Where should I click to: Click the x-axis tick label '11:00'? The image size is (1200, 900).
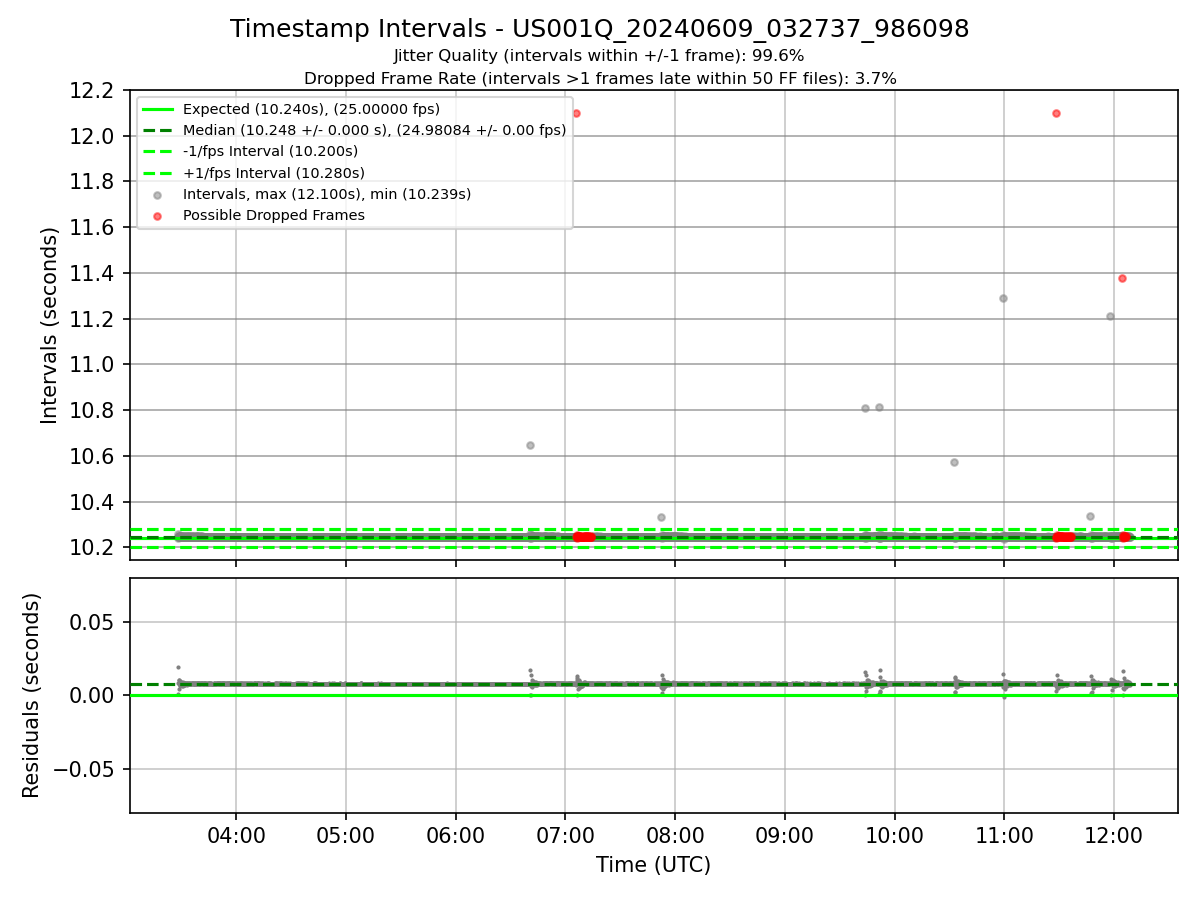[x=1004, y=834]
